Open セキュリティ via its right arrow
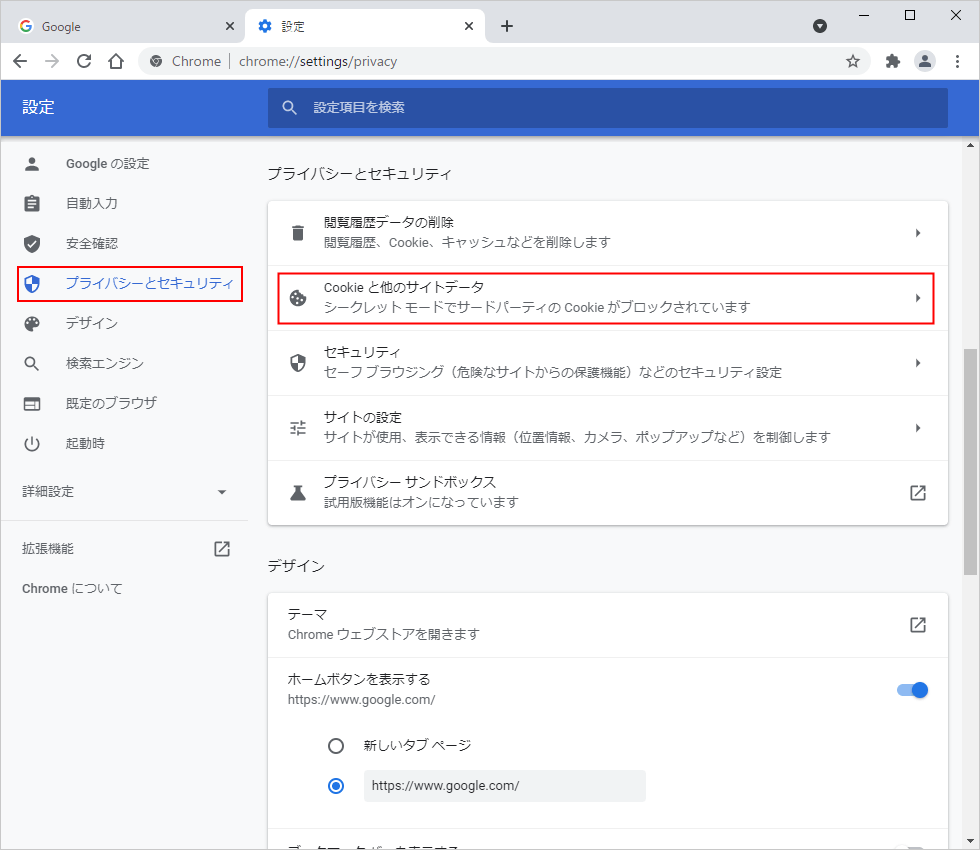The width and height of the screenshot is (980, 850). 918,363
